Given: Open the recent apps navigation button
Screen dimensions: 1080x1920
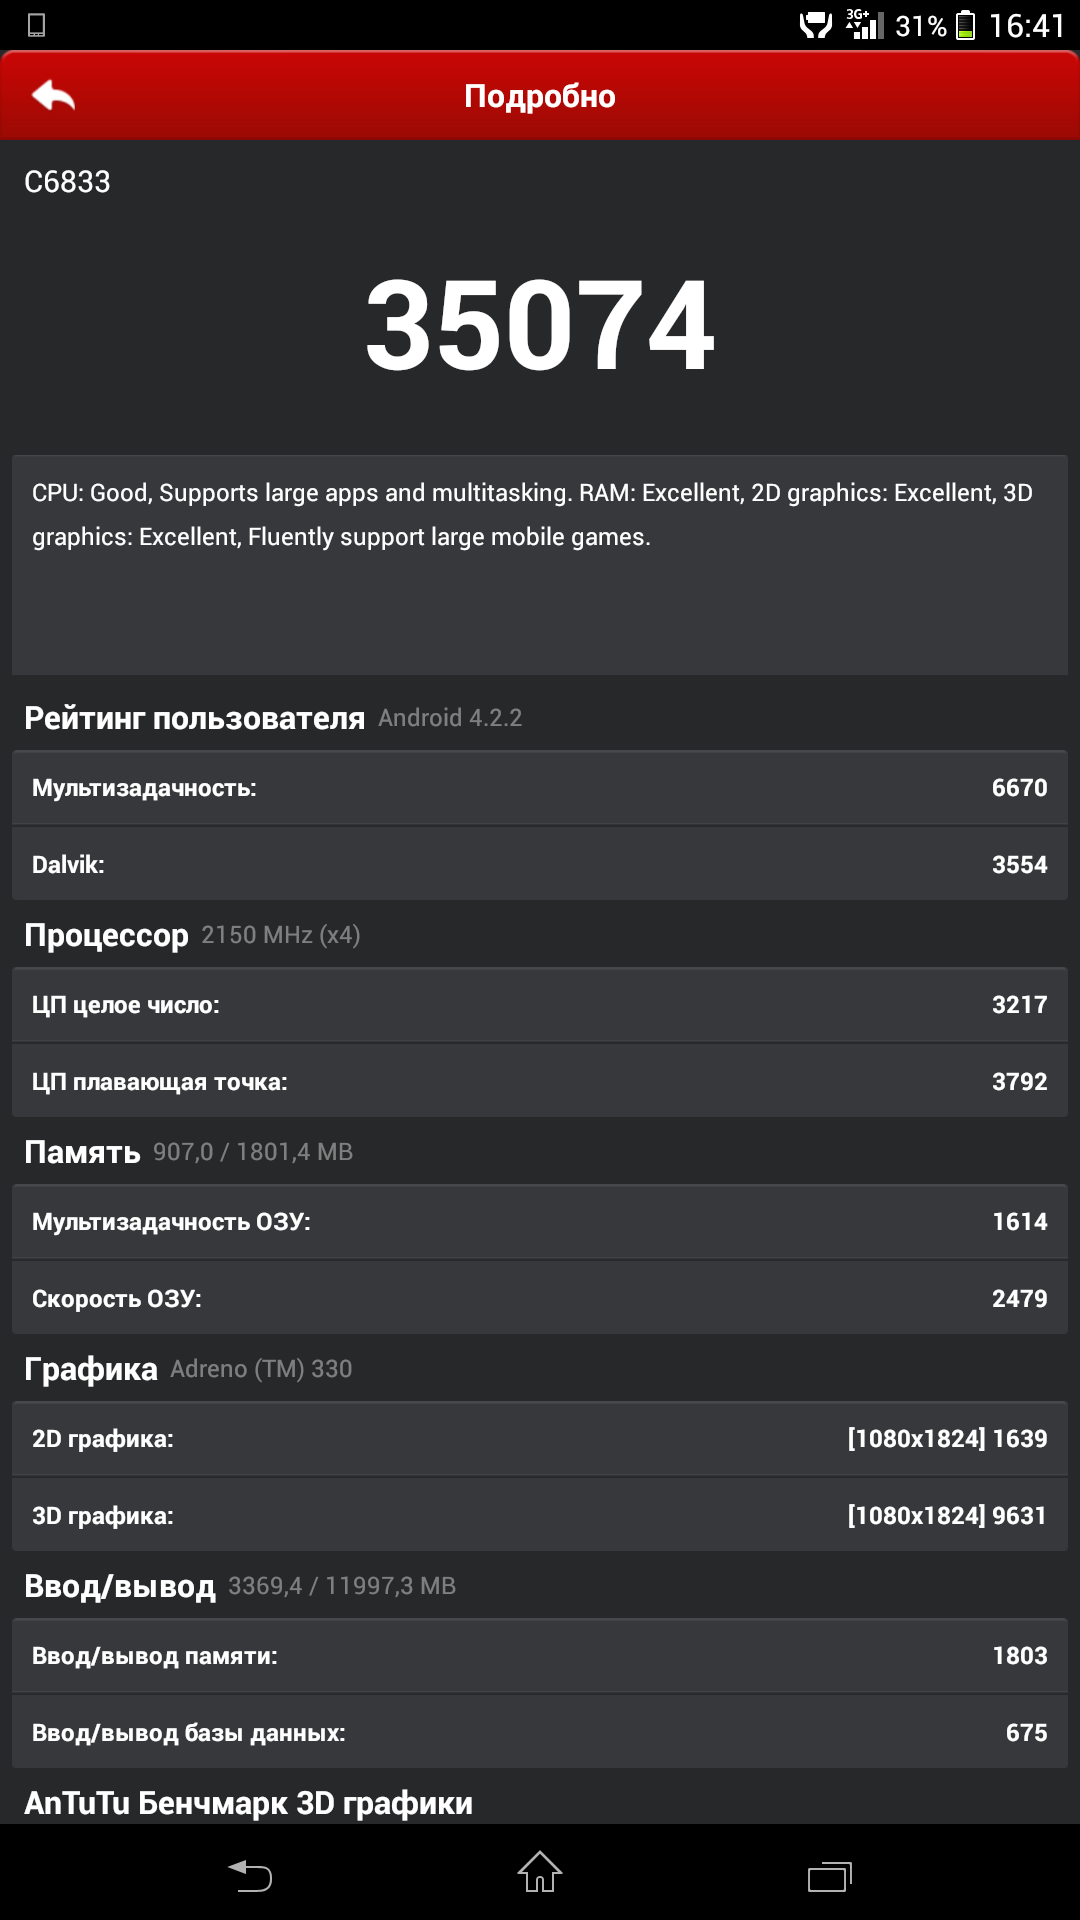Looking at the screenshot, I should point(830,1875).
